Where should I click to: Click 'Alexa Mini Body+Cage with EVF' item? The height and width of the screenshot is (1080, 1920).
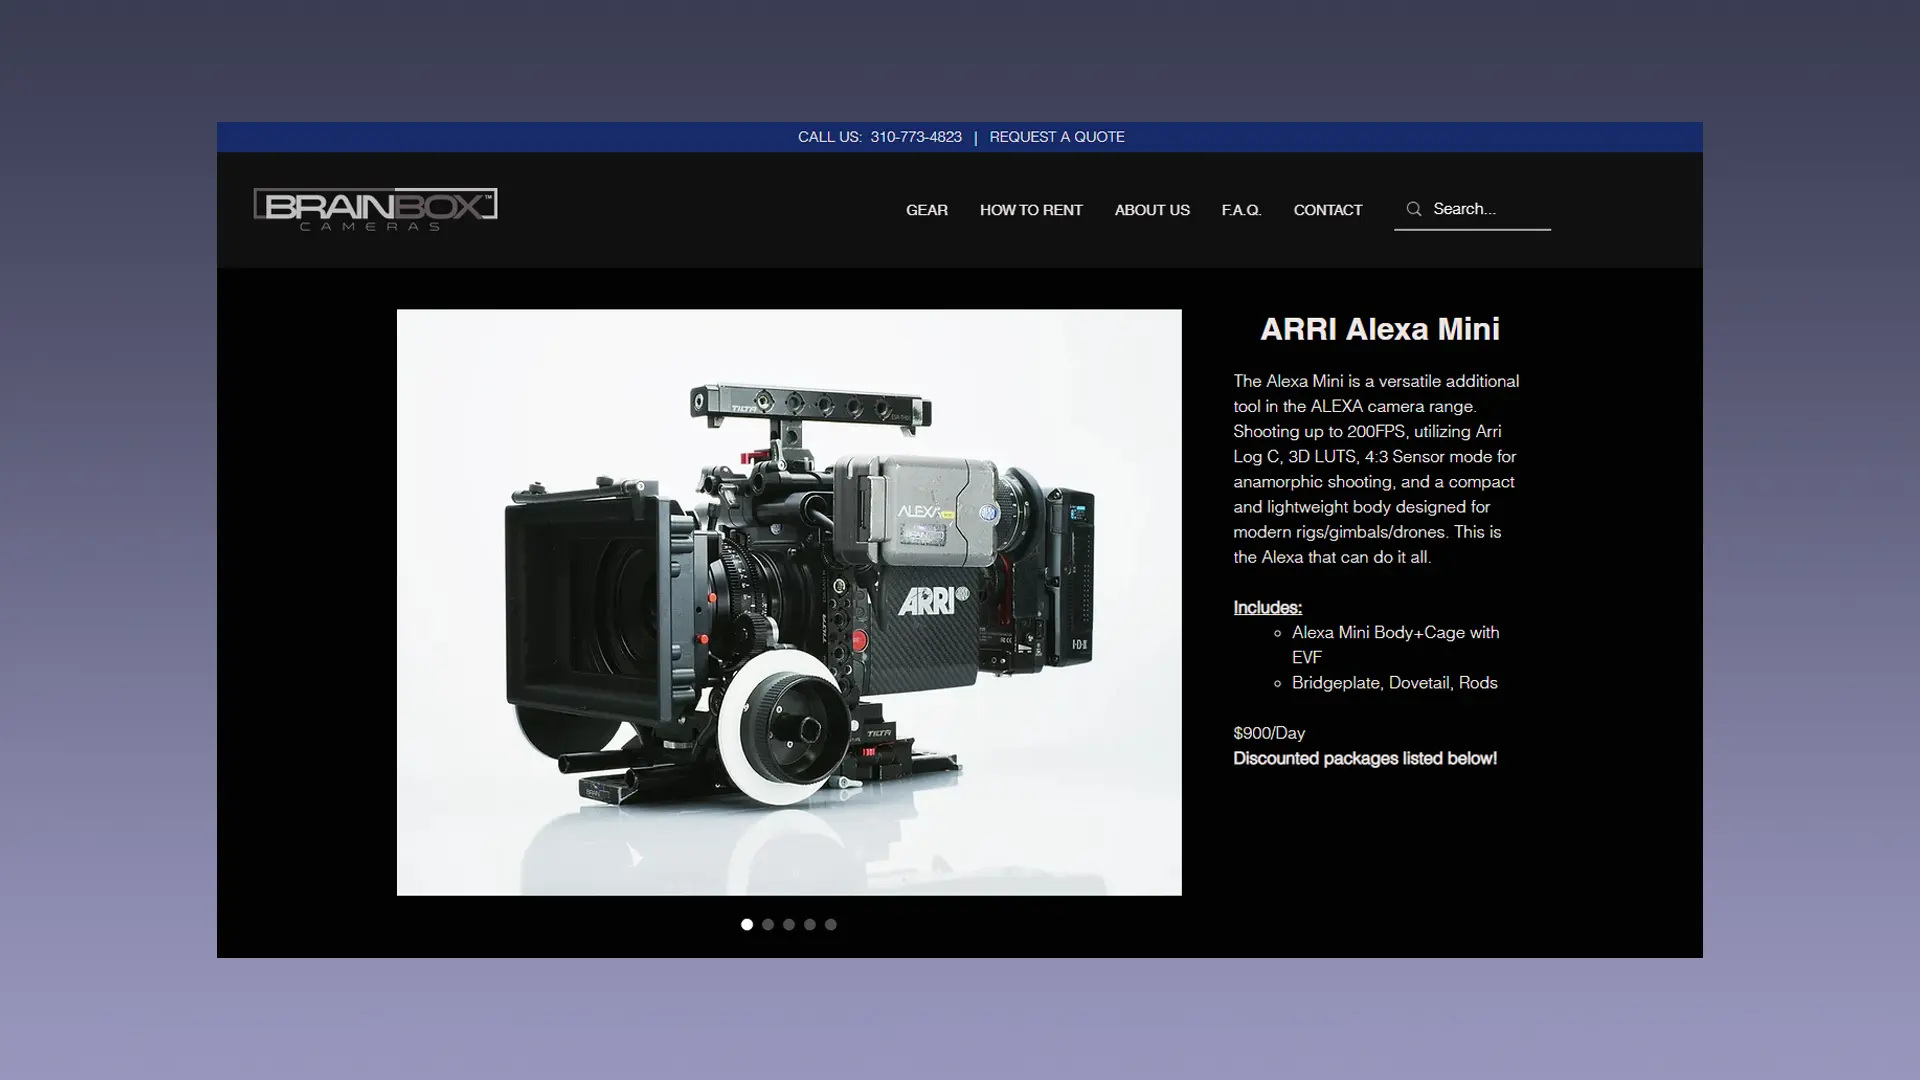tap(1395, 645)
